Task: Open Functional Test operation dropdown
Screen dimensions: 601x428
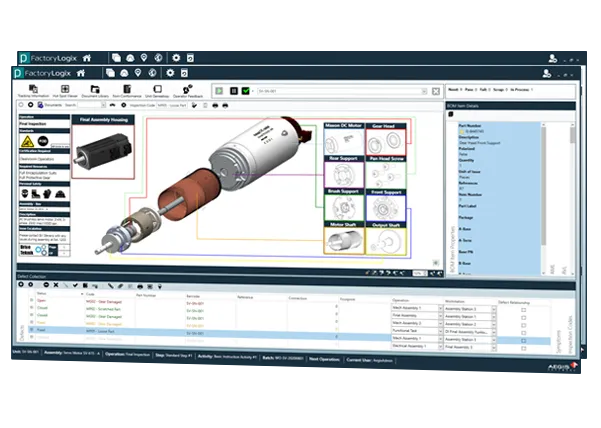Action: 440,331
